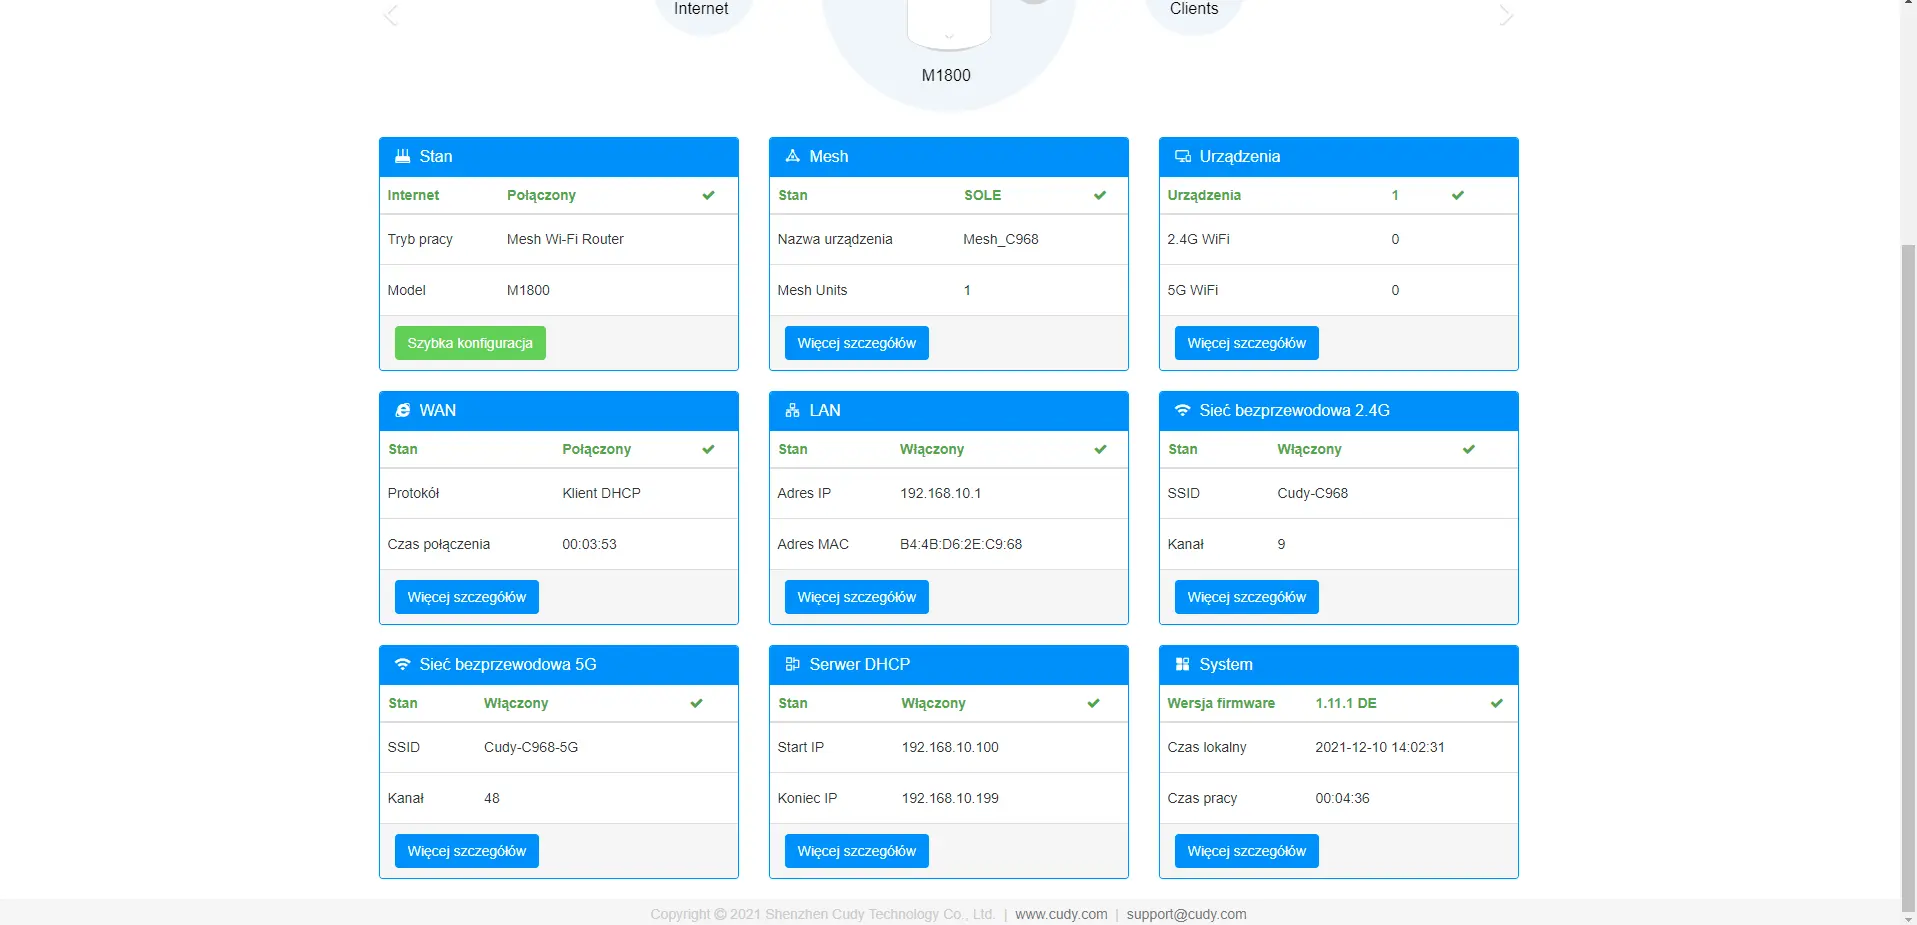Click the Urządzenia devices icon
This screenshot has width=1917, height=925.
coord(1182,156)
